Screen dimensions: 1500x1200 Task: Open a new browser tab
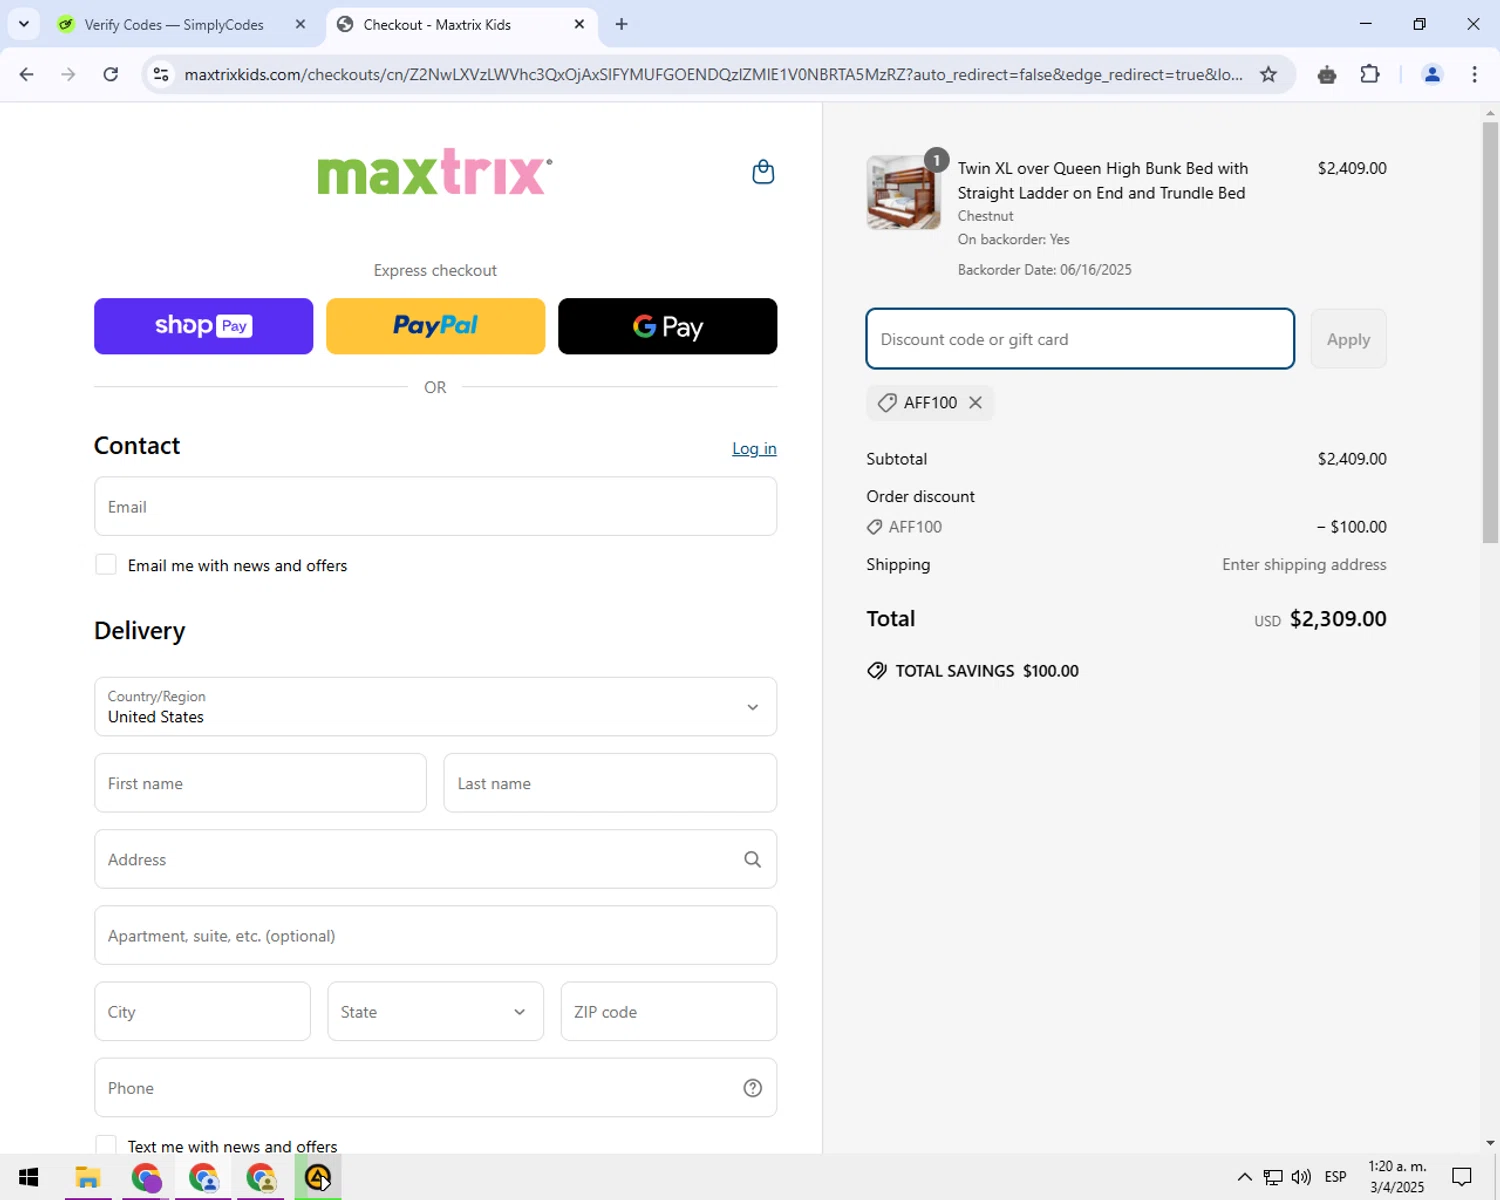pyautogui.click(x=621, y=24)
